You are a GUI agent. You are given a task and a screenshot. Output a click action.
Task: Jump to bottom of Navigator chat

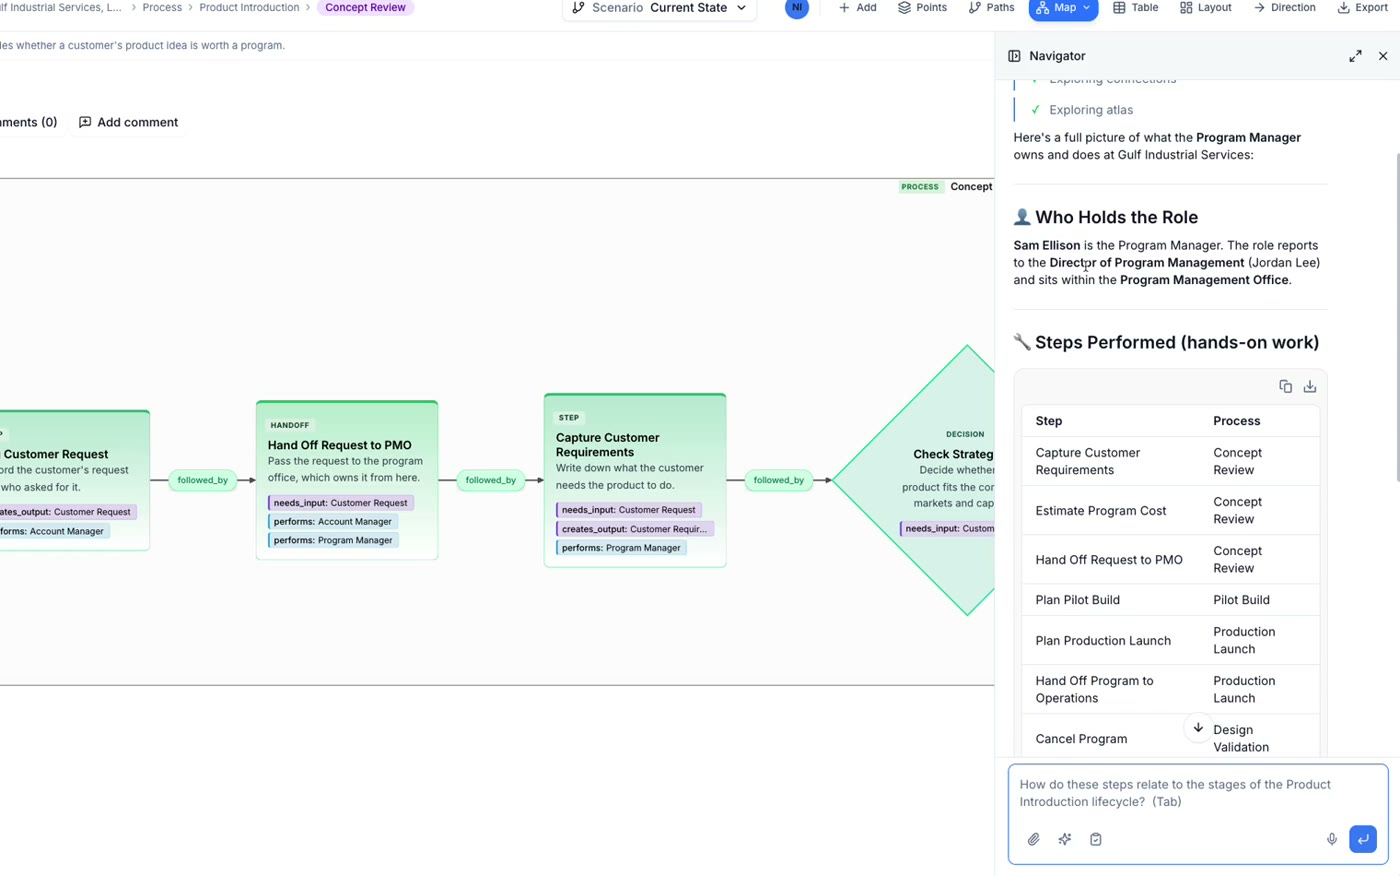pyautogui.click(x=1198, y=728)
